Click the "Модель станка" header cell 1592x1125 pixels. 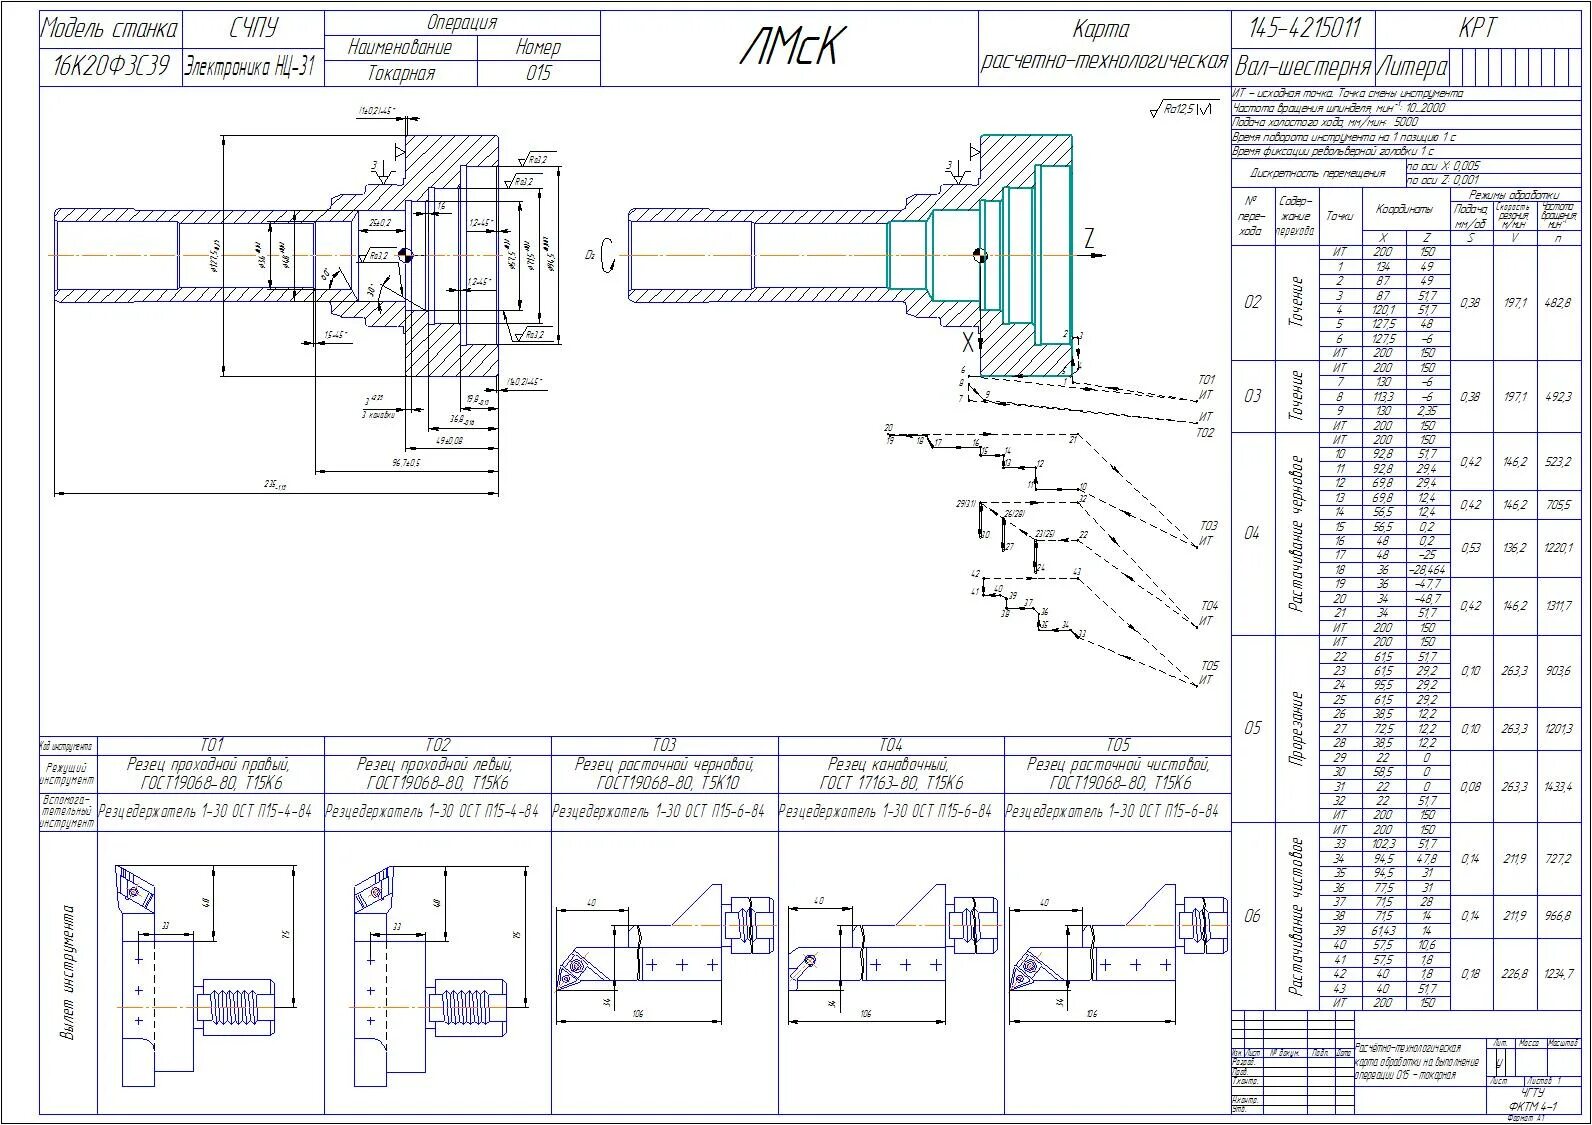tap(111, 29)
